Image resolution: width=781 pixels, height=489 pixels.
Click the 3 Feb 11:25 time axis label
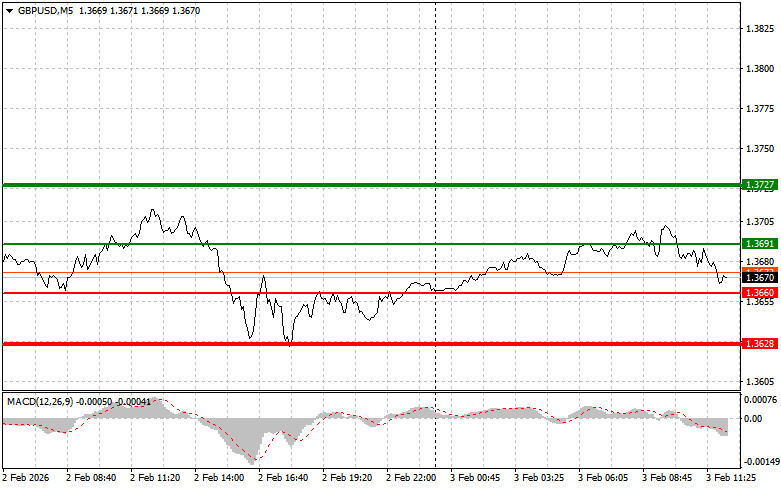(731, 478)
